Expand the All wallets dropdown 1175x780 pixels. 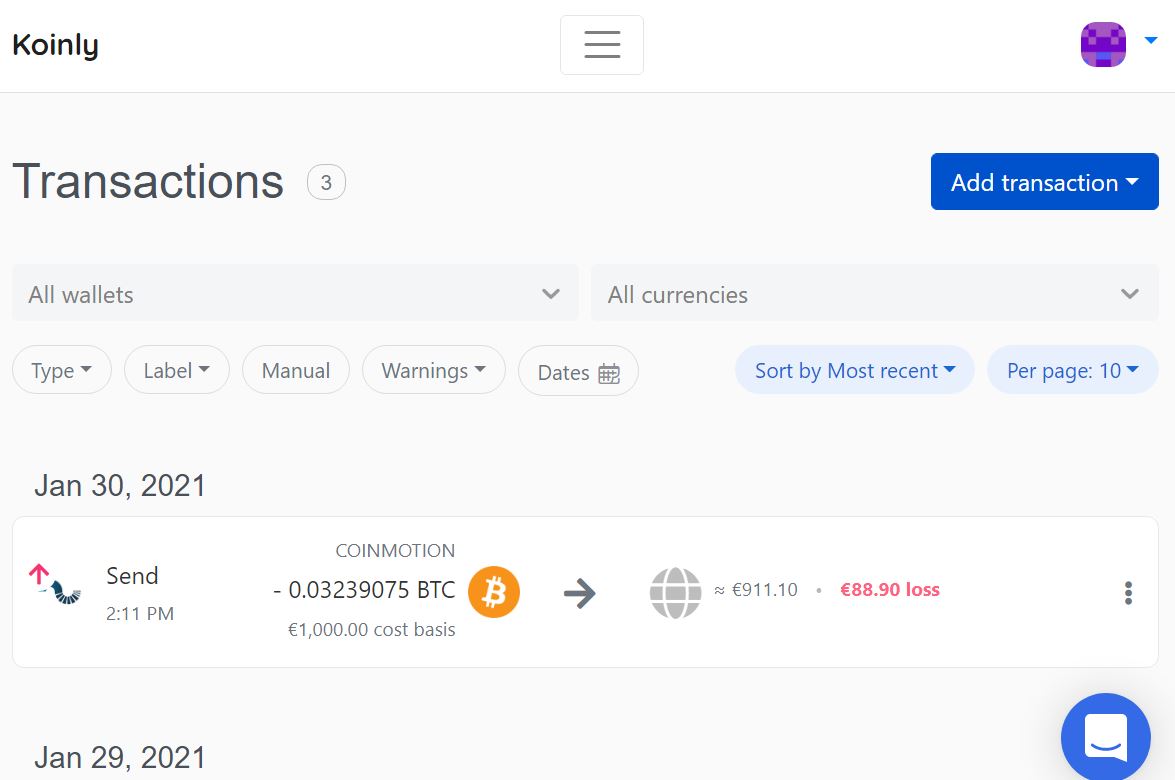pos(295,294)
